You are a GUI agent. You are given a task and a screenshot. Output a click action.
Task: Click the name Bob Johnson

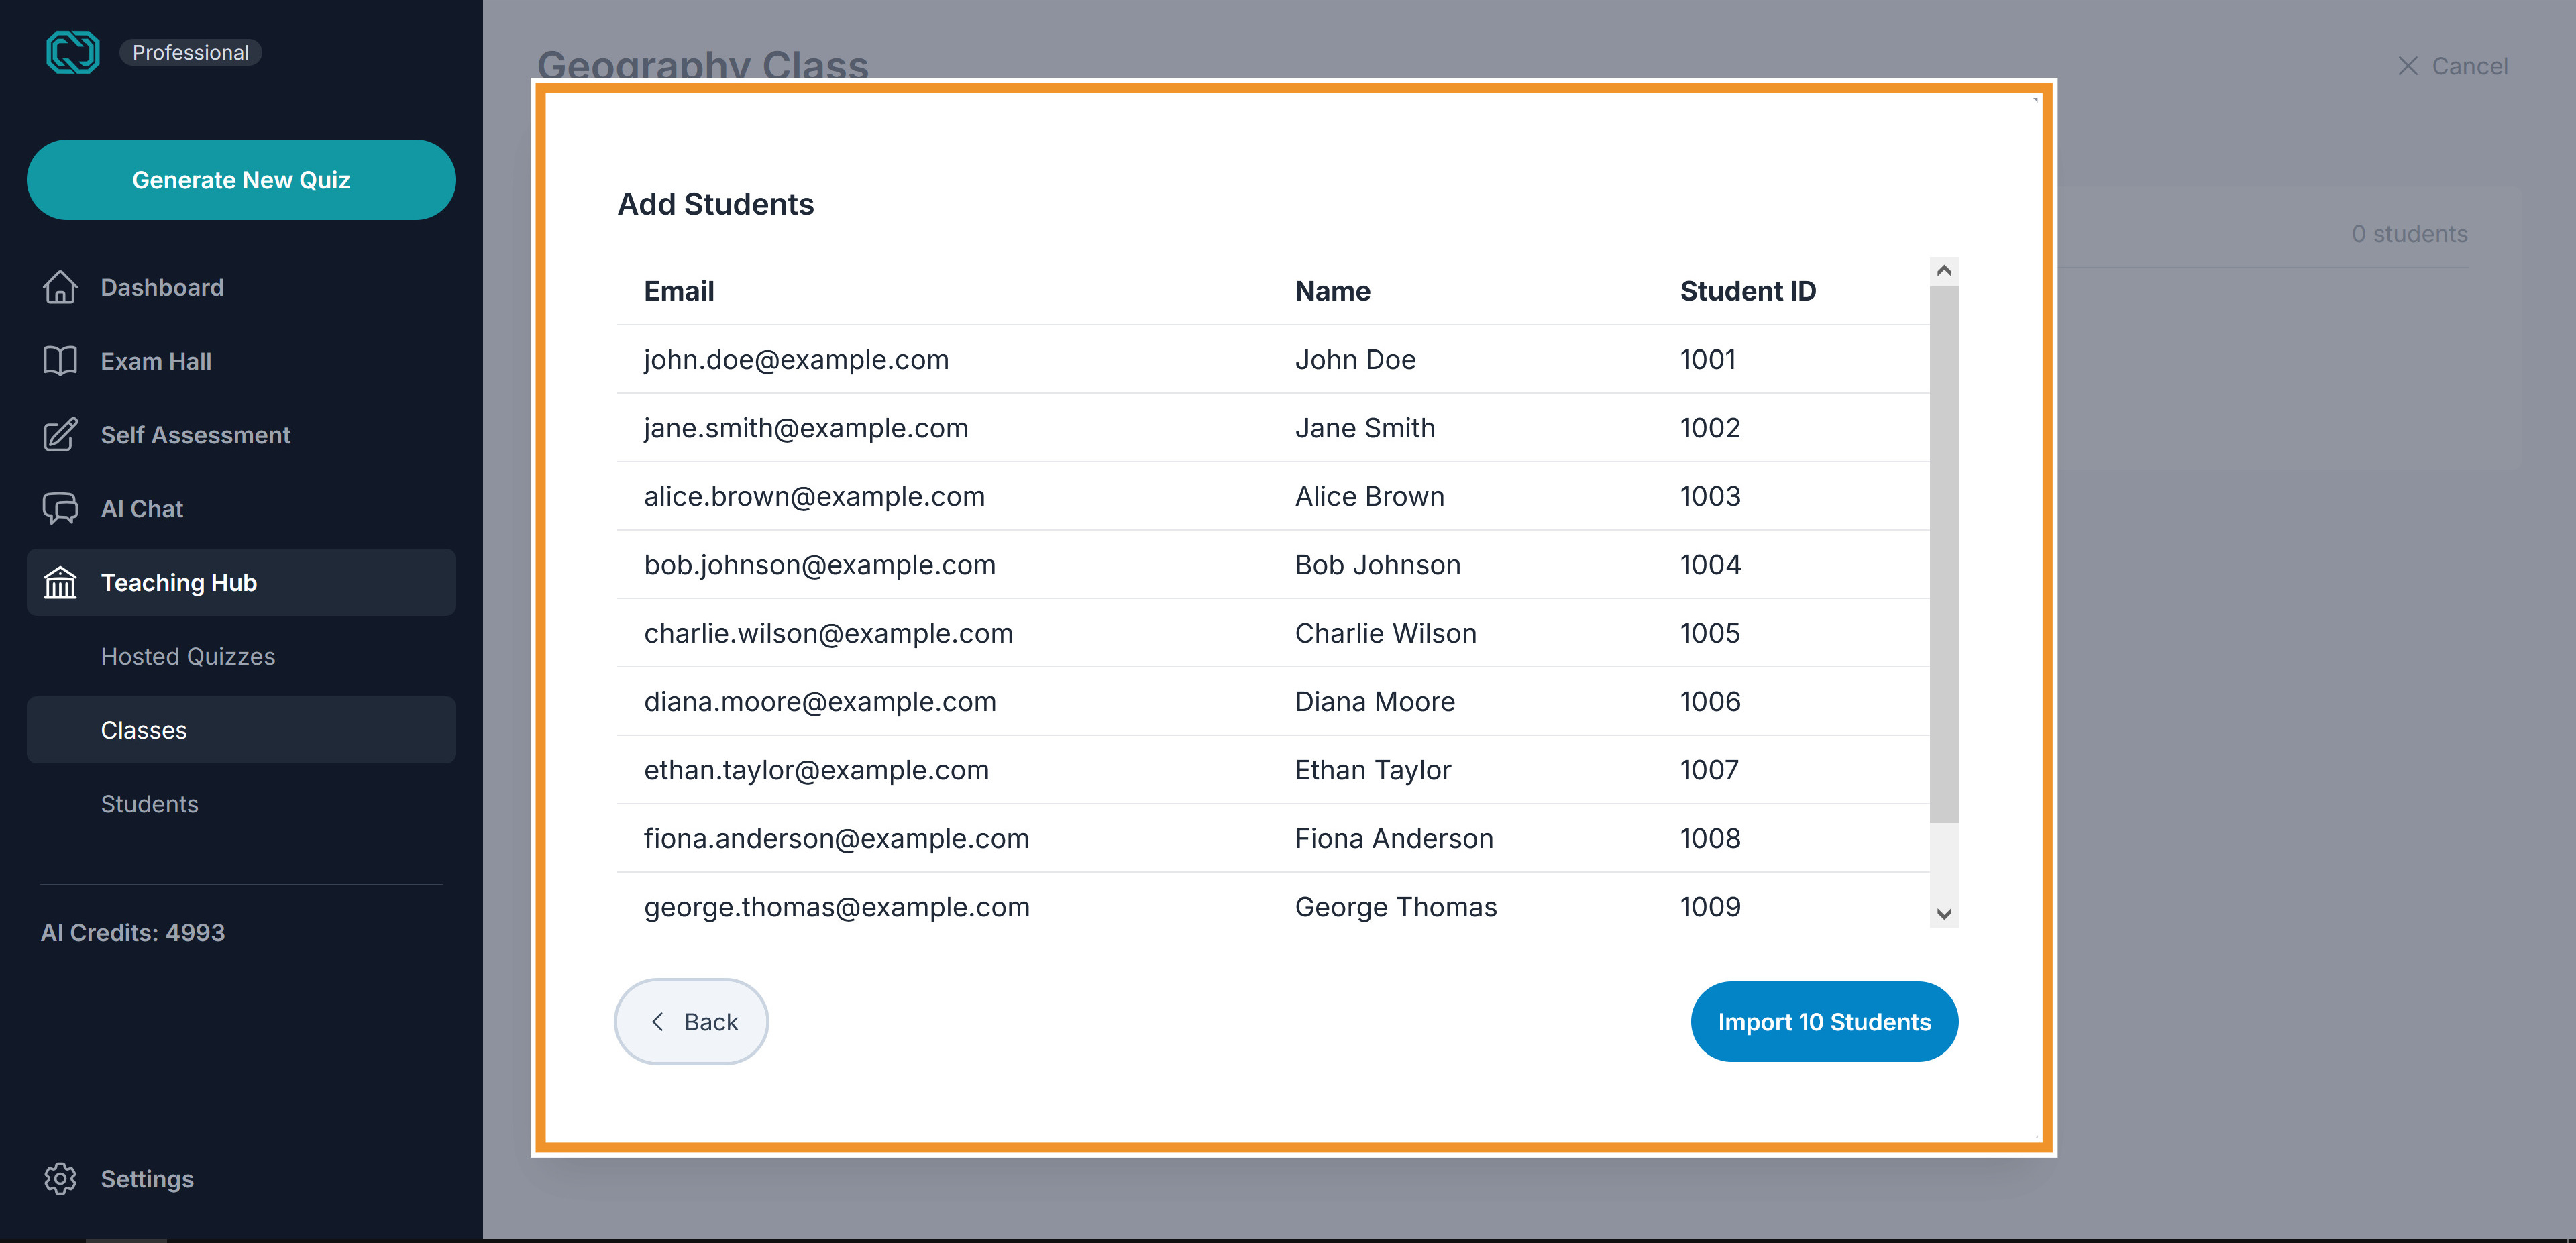tap(1377, 565)
